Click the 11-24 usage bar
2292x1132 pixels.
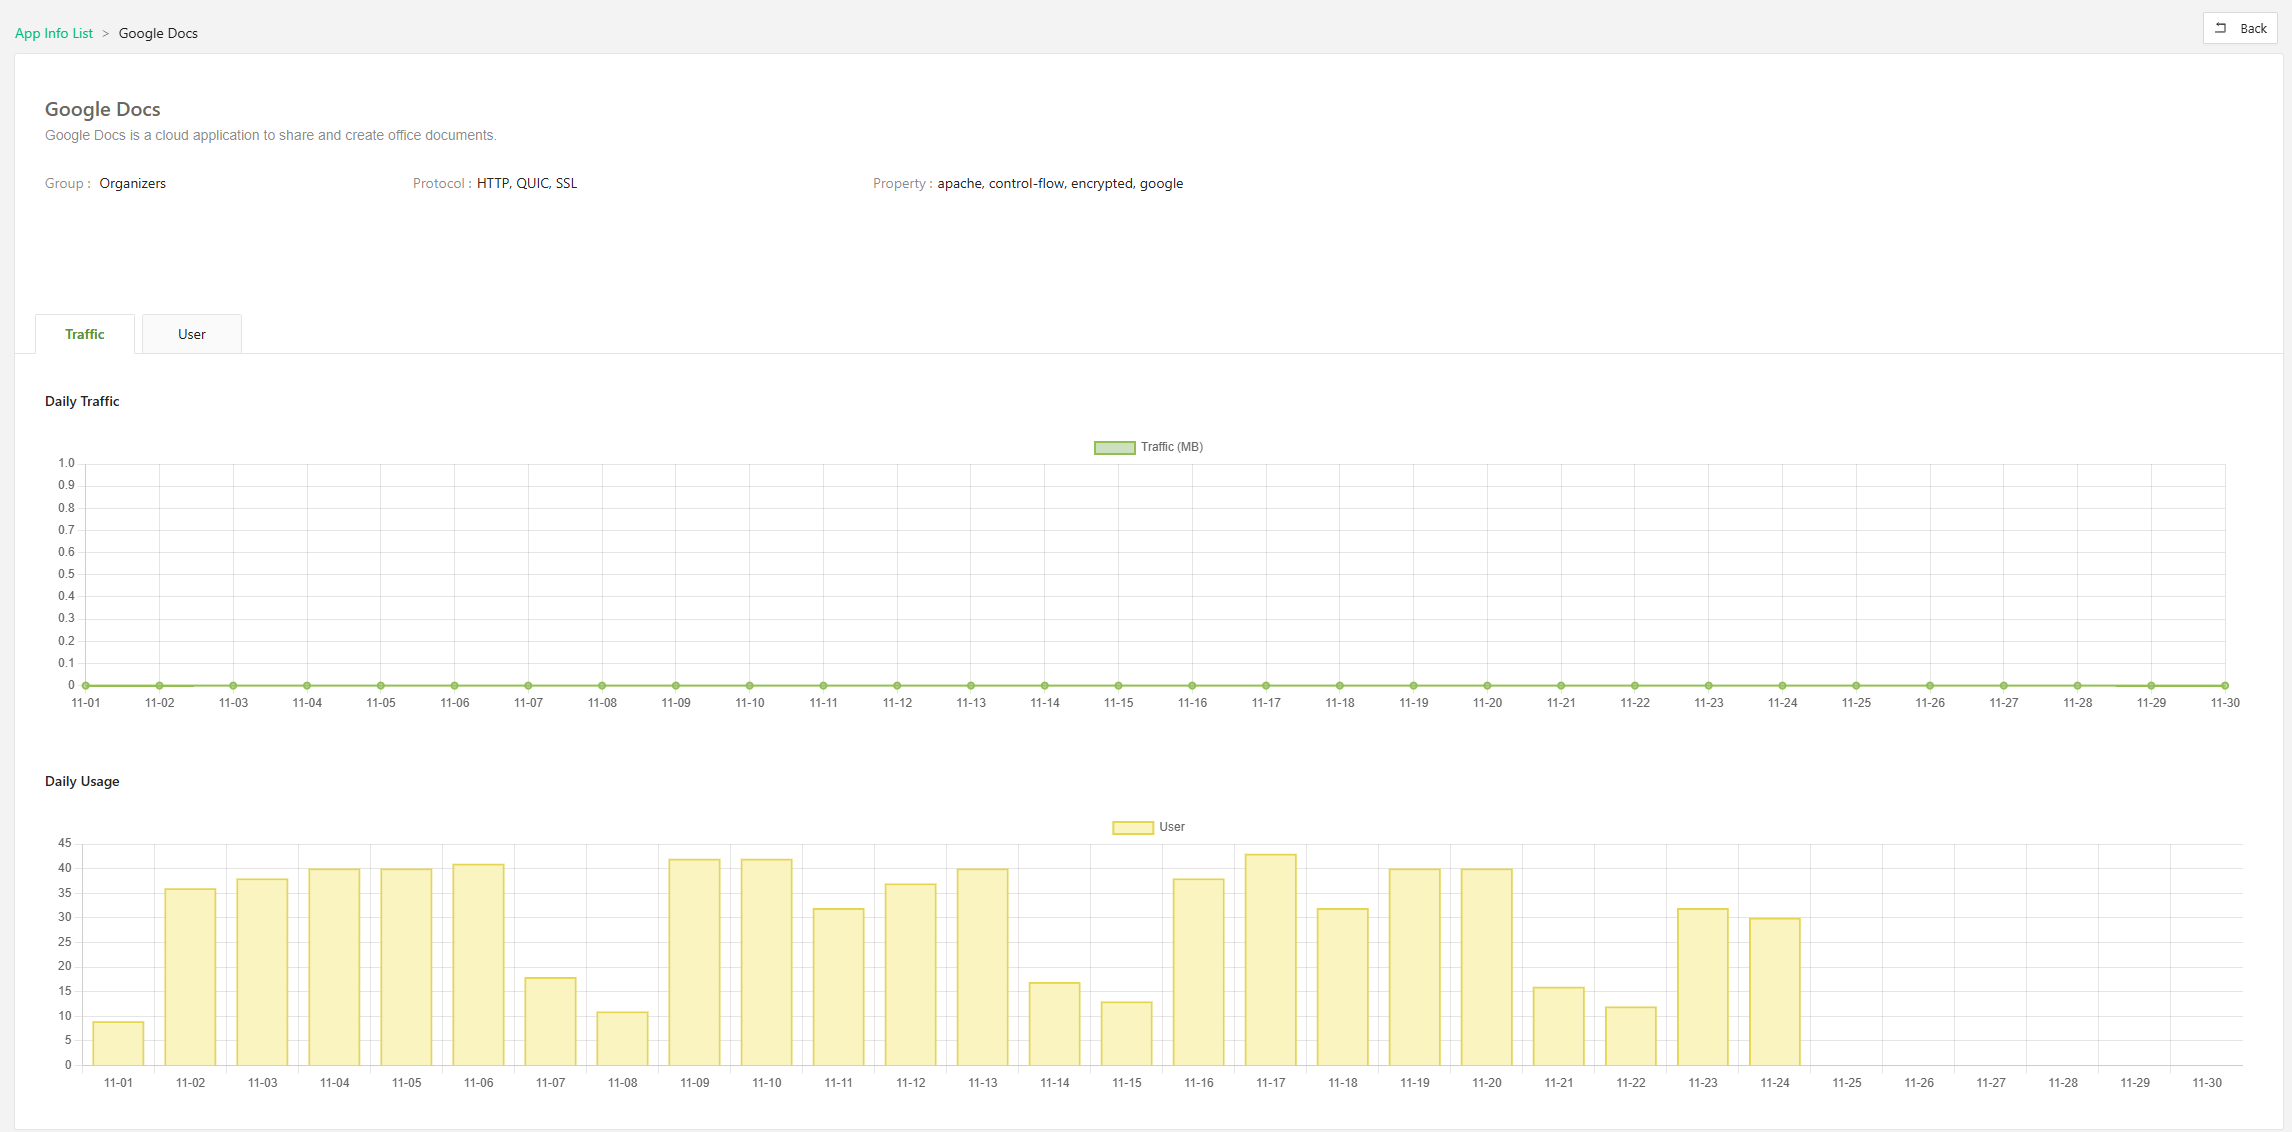pos(1774,991)
